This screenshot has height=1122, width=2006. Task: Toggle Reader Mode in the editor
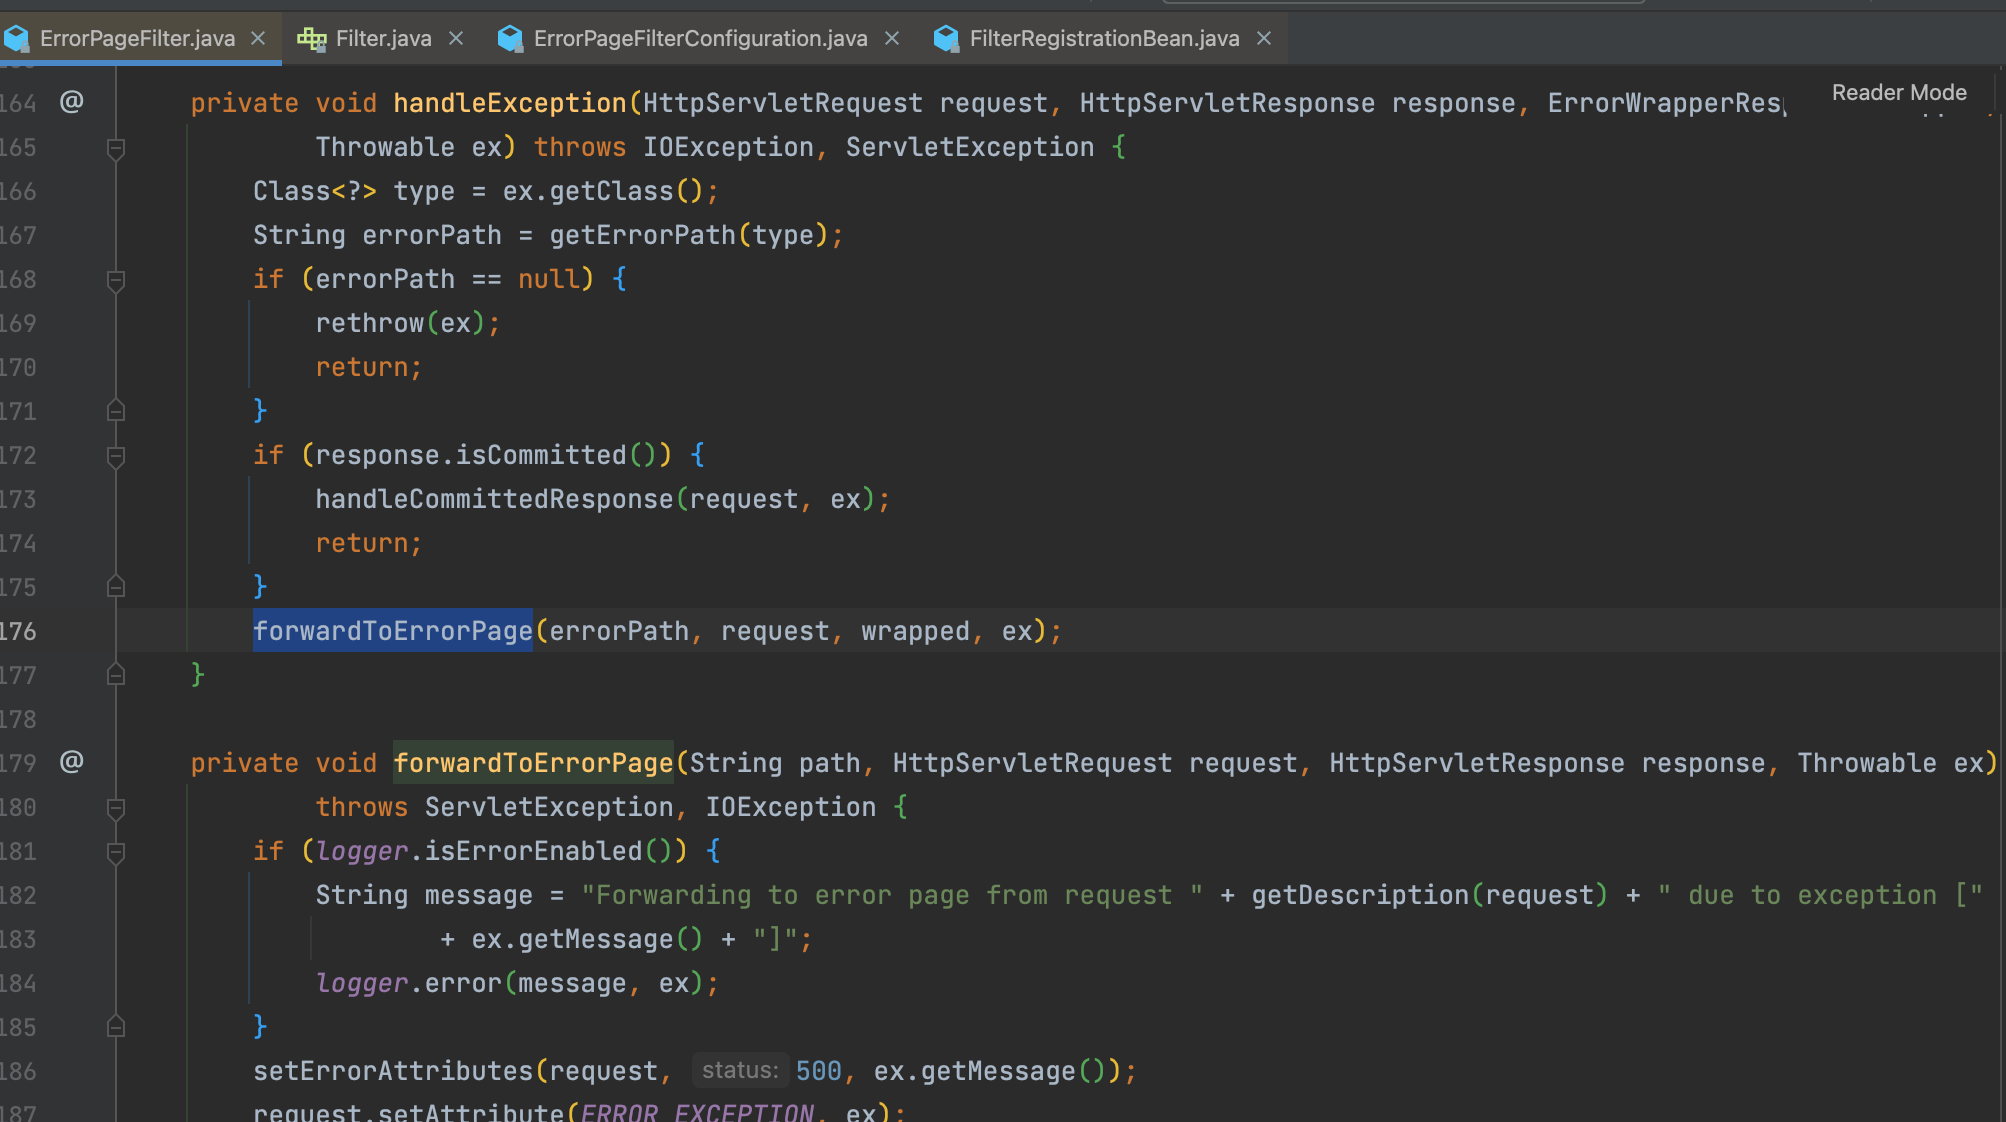pos(1898,92)
